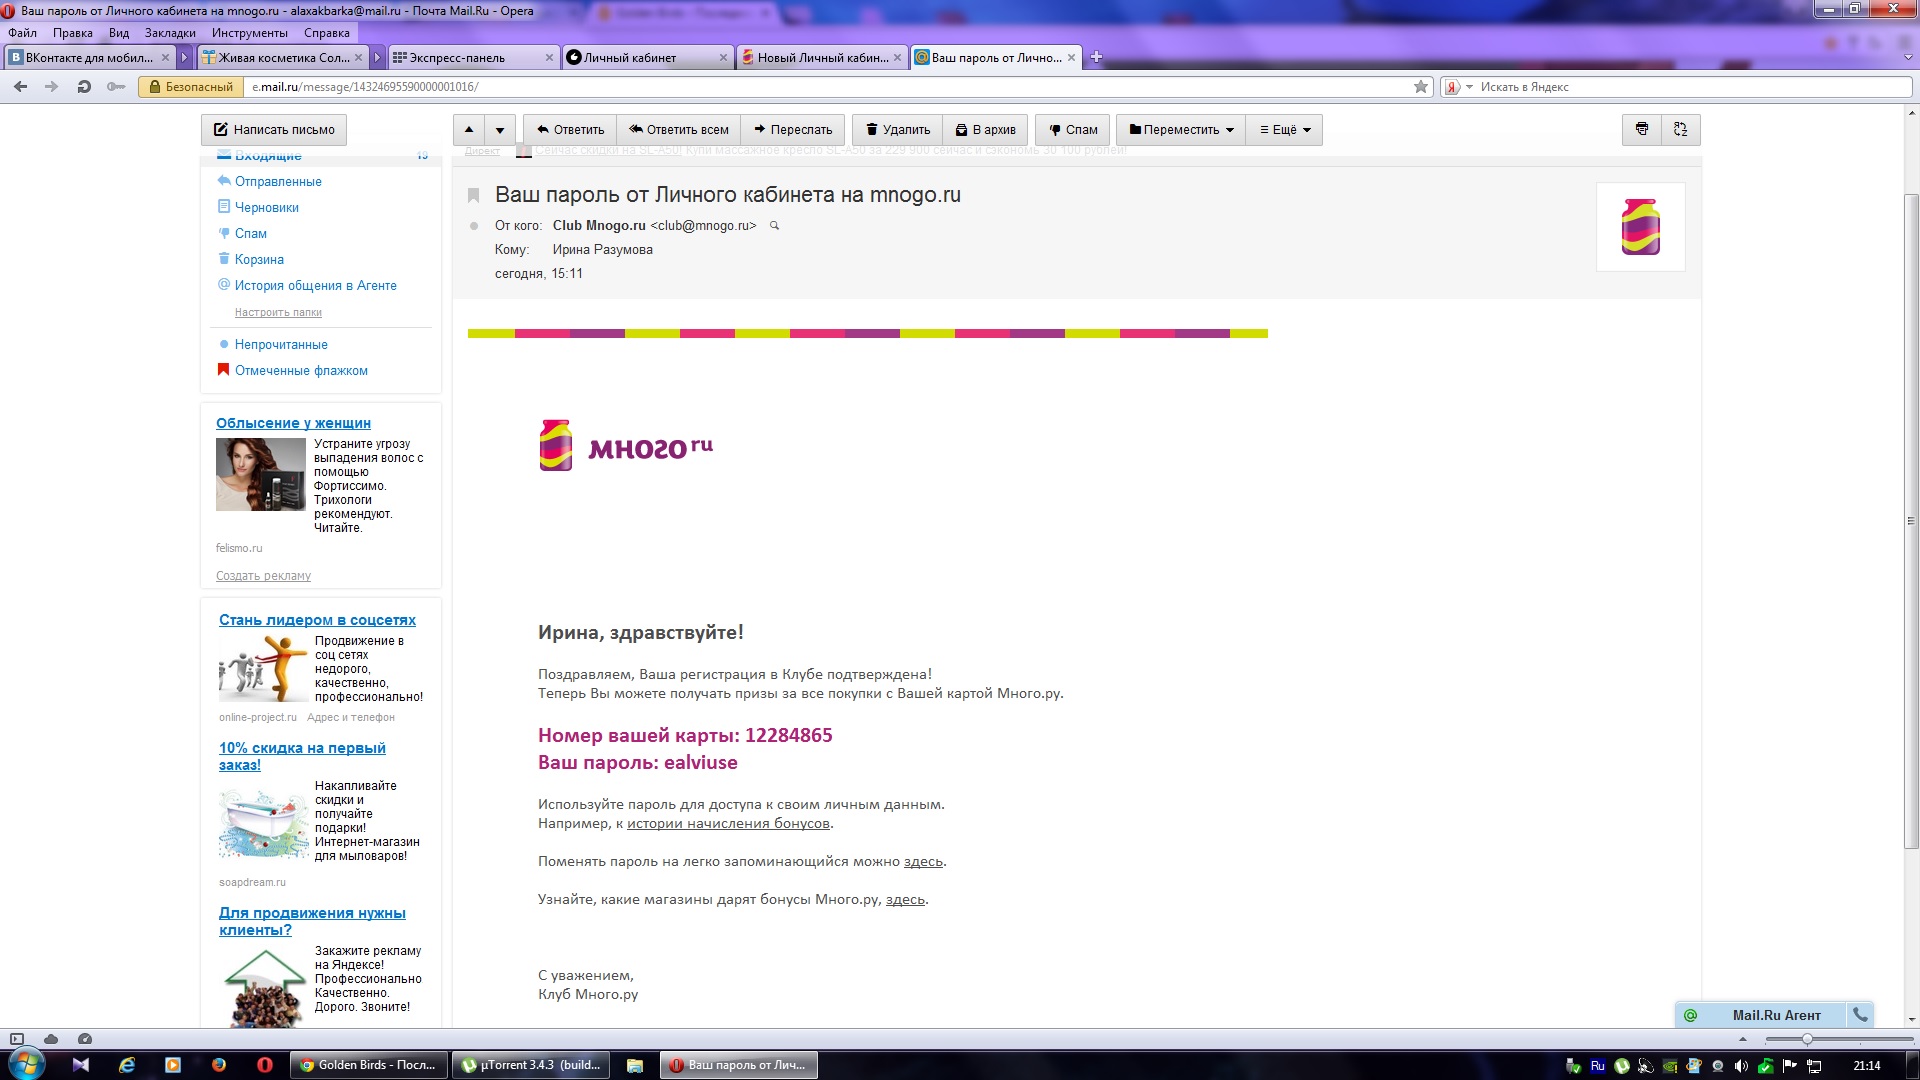Reload the page with refresh icon
The width and height of the screenshot is (1920, 1080).
coord(84,87)
